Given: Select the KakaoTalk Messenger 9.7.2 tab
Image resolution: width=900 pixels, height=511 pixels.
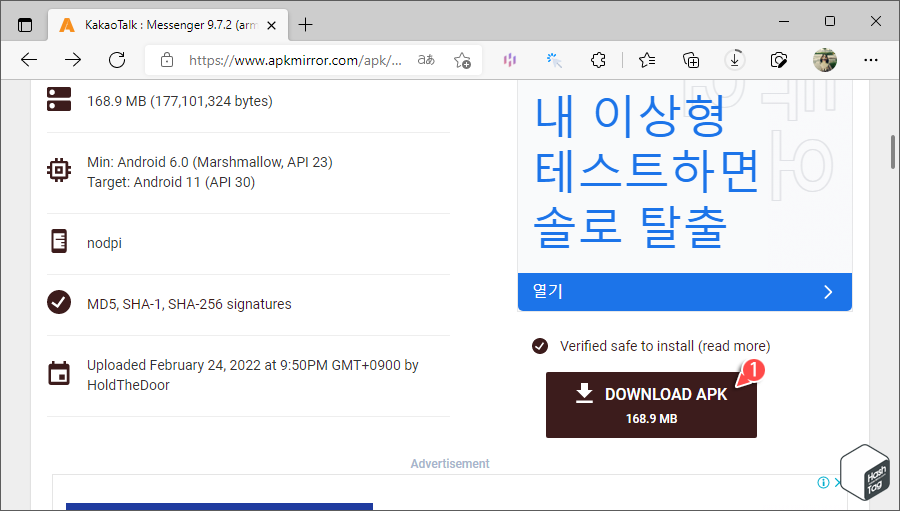Looking at the screenshot, I should [169, 25].
